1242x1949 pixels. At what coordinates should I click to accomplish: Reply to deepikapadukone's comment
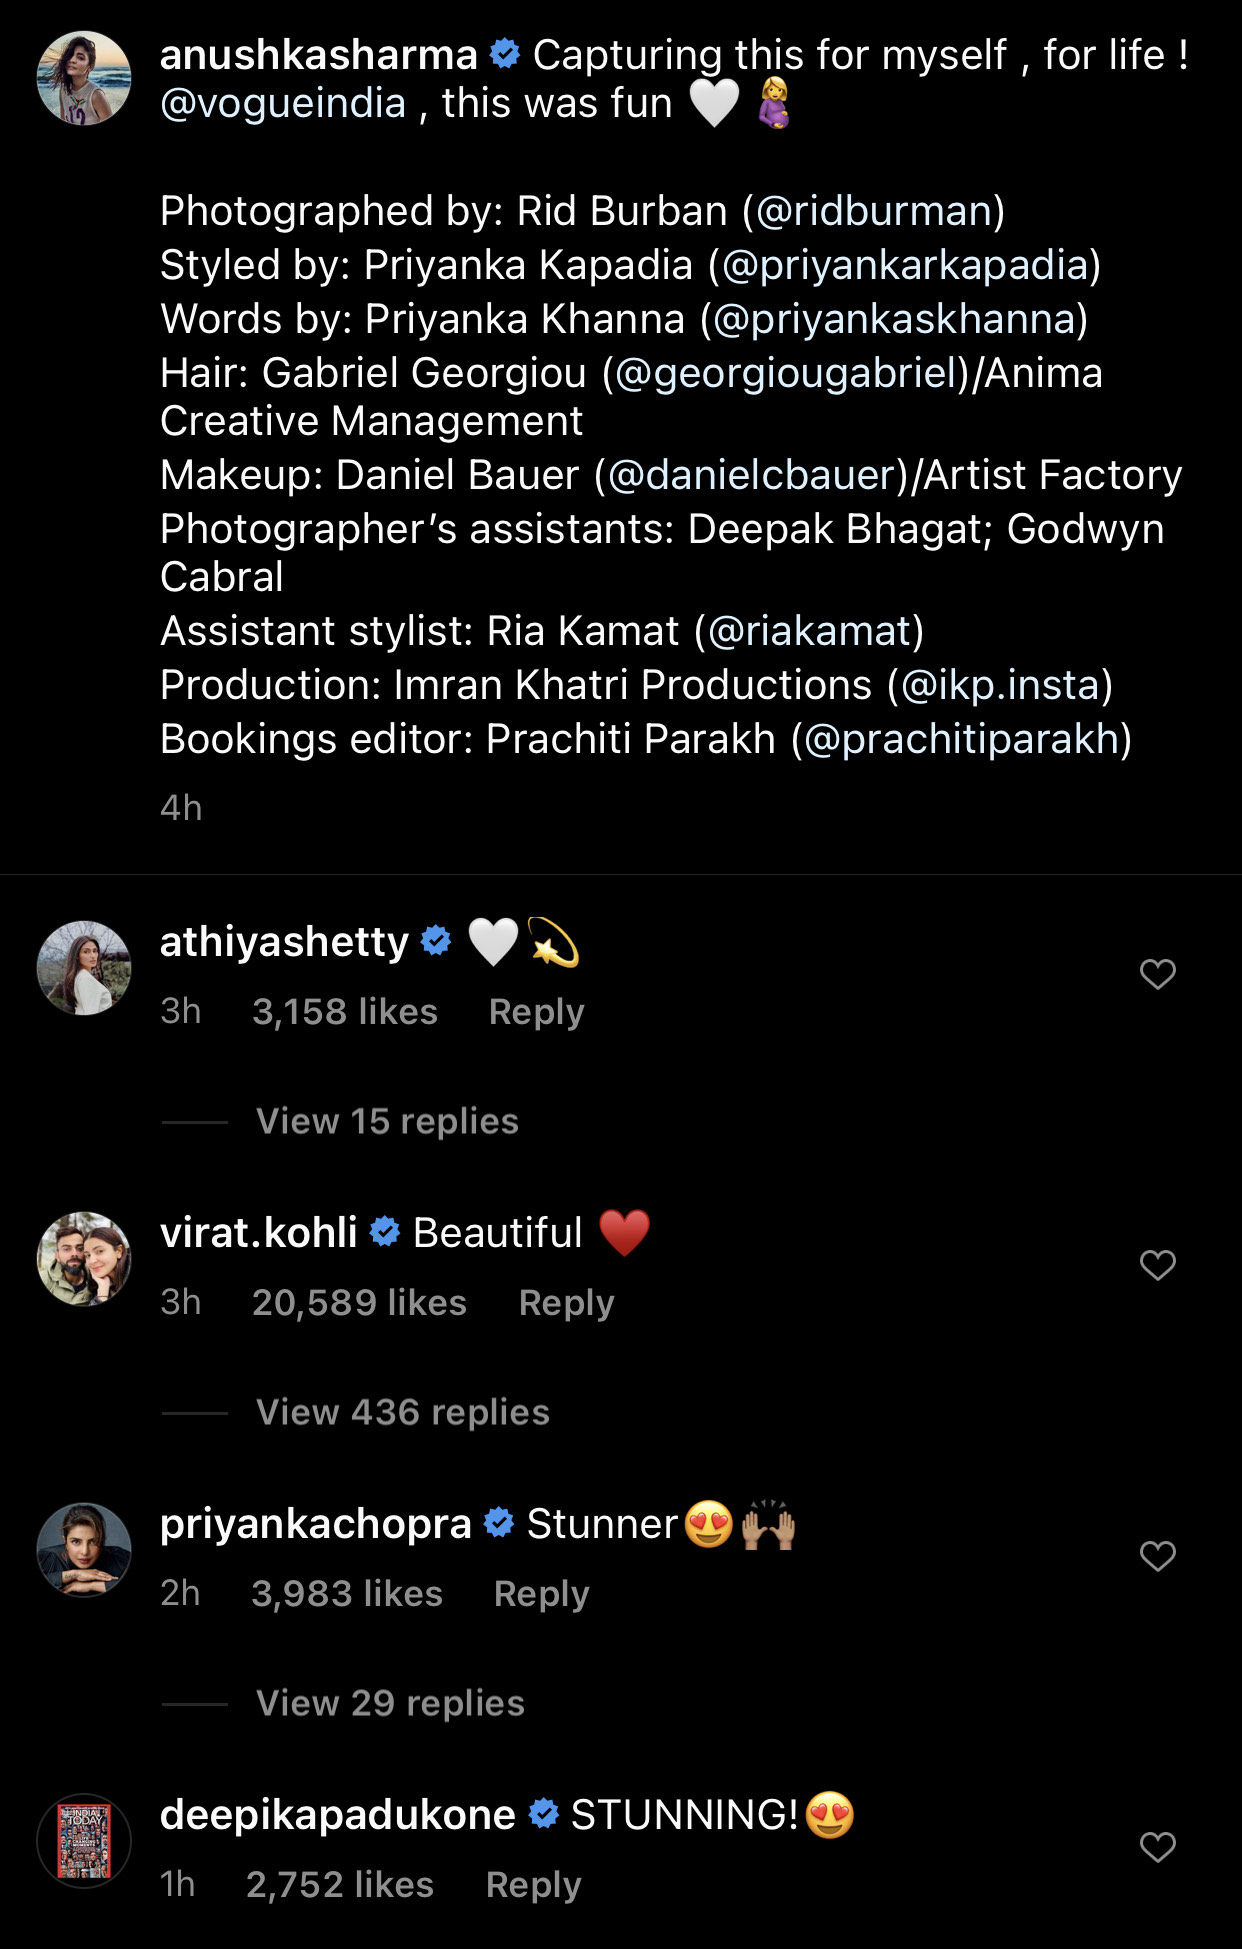533,1885
